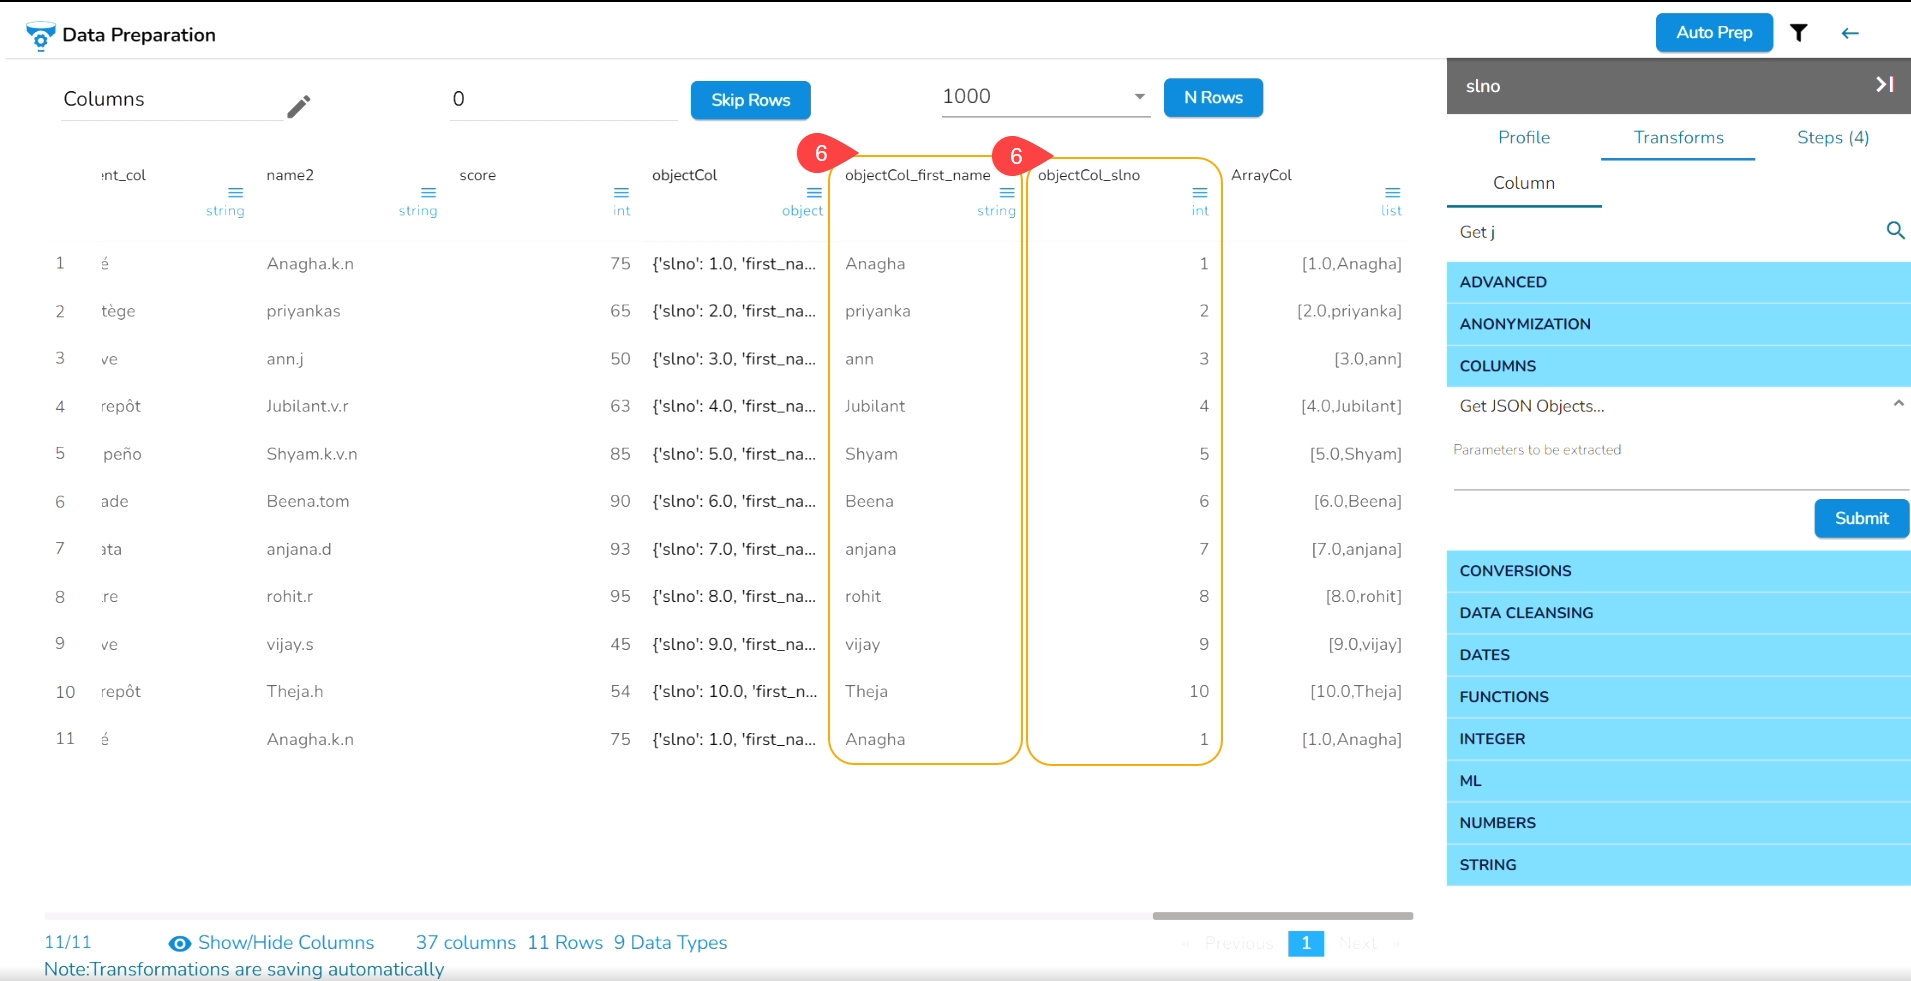Viewport: 1911px width, 981px height.
Task: Select the Transforms tab
Action: pyautogui.click(x=1679, y=138)
